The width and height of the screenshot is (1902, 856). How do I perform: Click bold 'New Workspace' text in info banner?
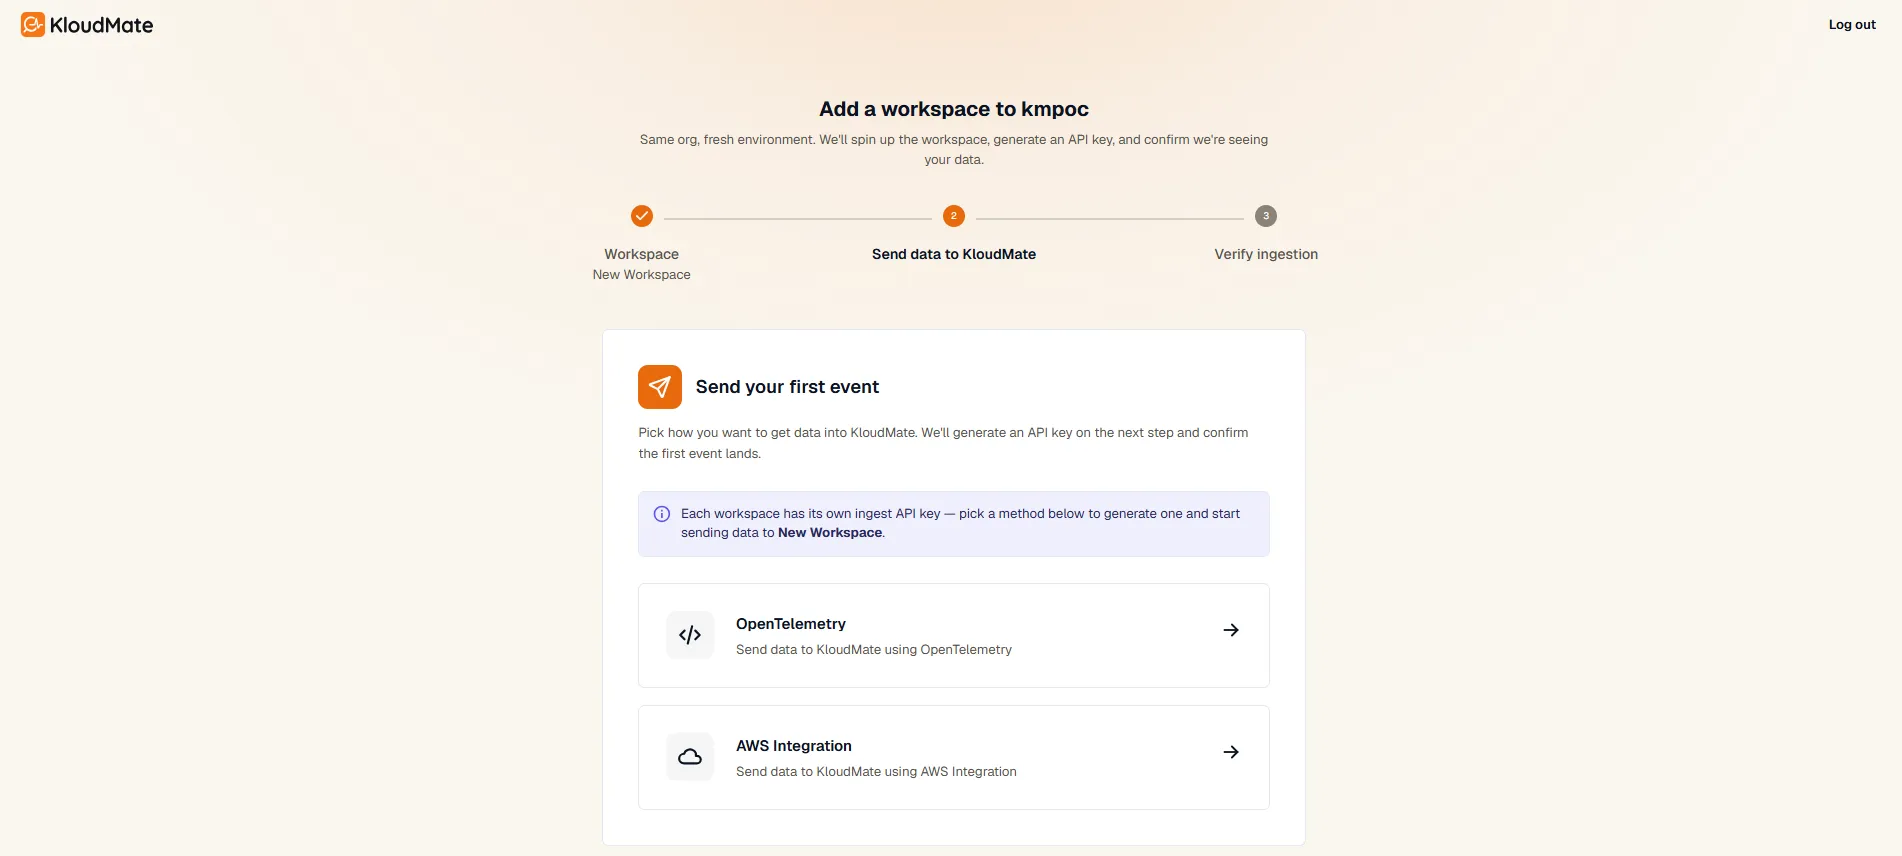pos(830,533)
